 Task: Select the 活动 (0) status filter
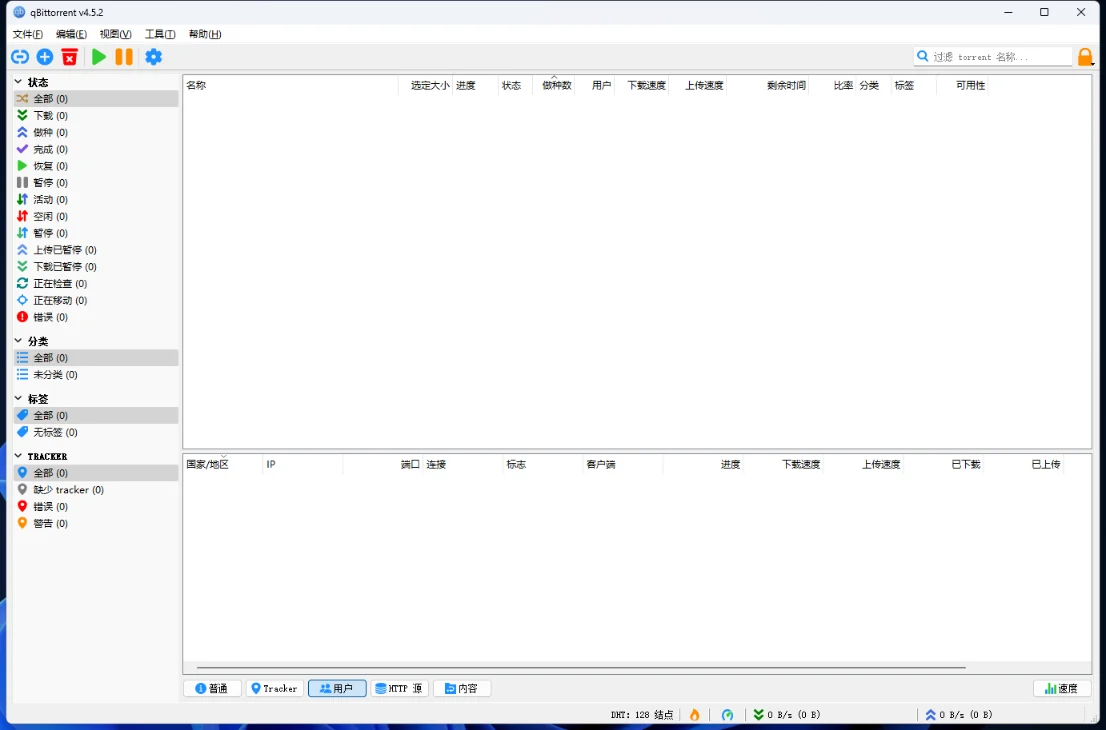click(96, 200)
